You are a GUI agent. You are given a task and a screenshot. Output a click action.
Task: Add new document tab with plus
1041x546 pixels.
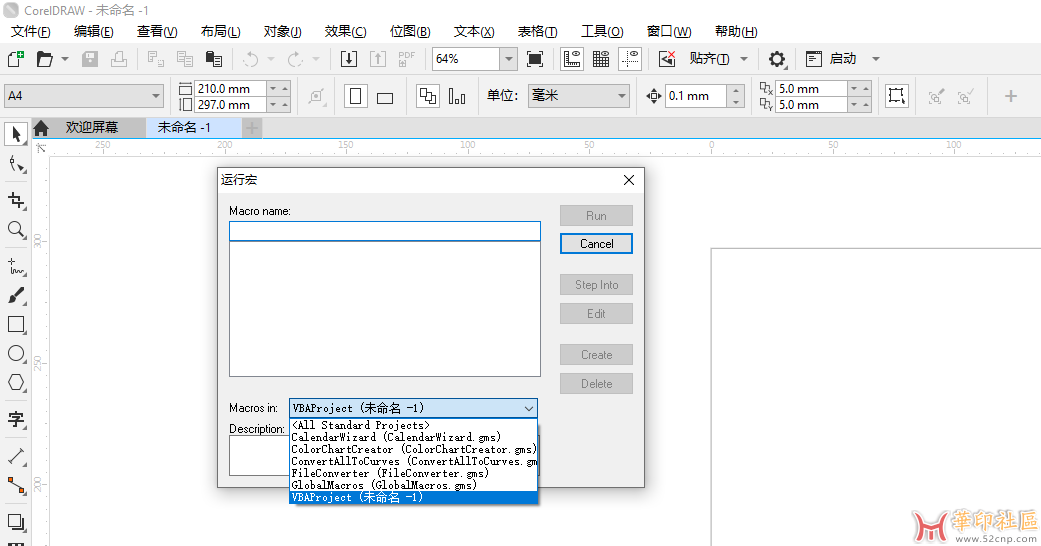252,128
